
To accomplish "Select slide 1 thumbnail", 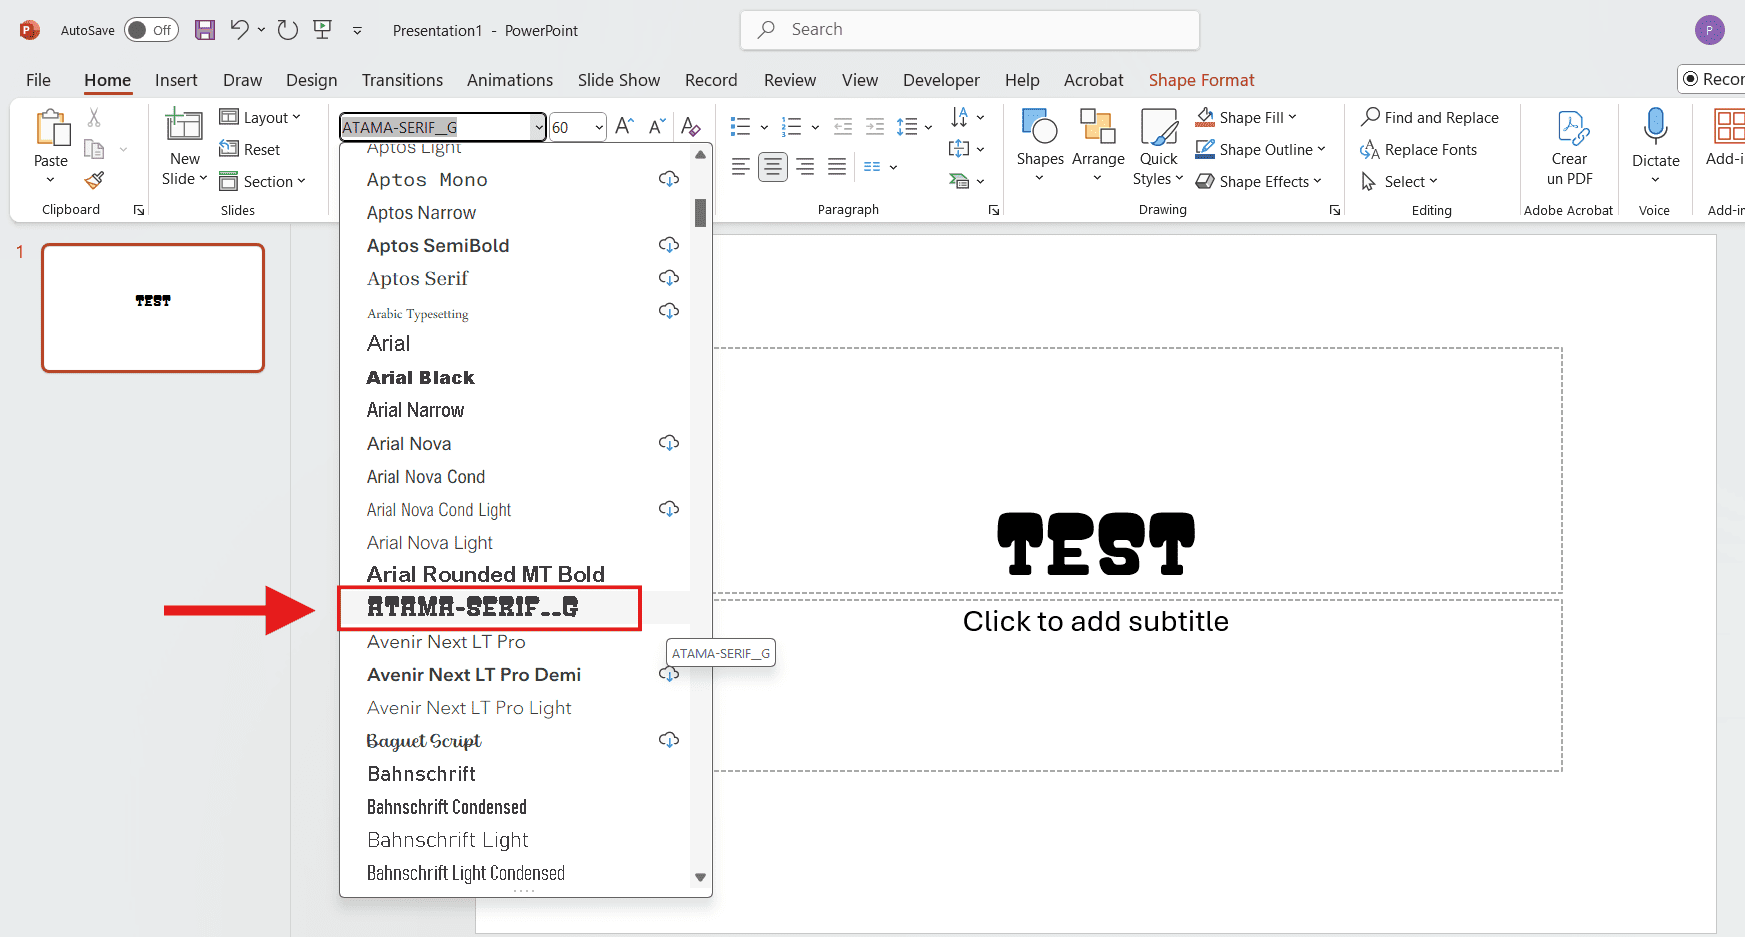I will click(x=153, y=308).
